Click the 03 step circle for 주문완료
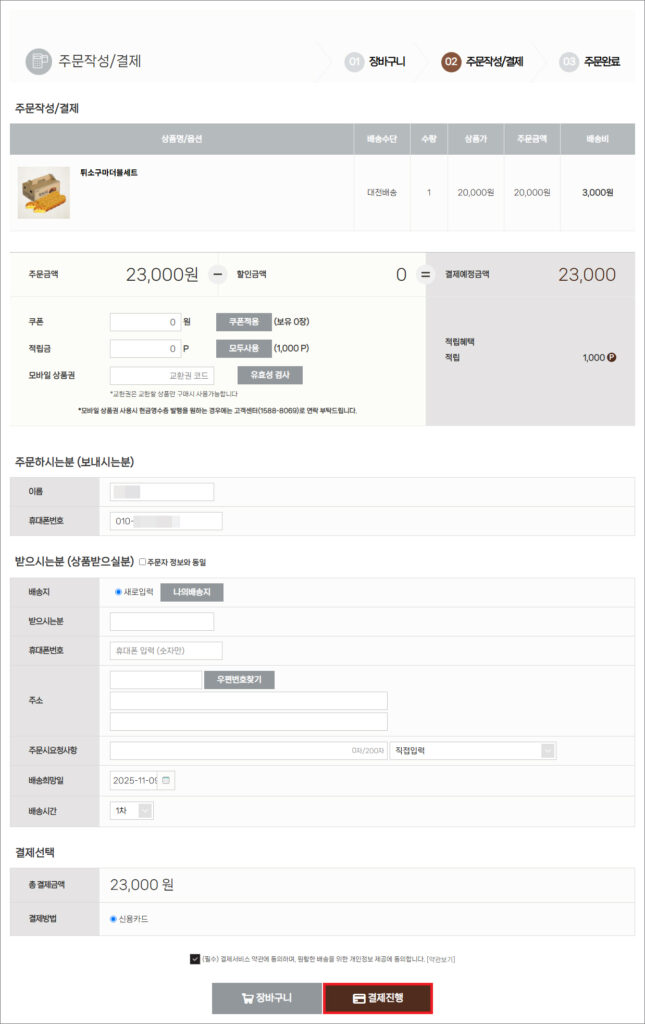Image resolution: width=645 pixels, height=1024 pixels. [x=569, y=62]
